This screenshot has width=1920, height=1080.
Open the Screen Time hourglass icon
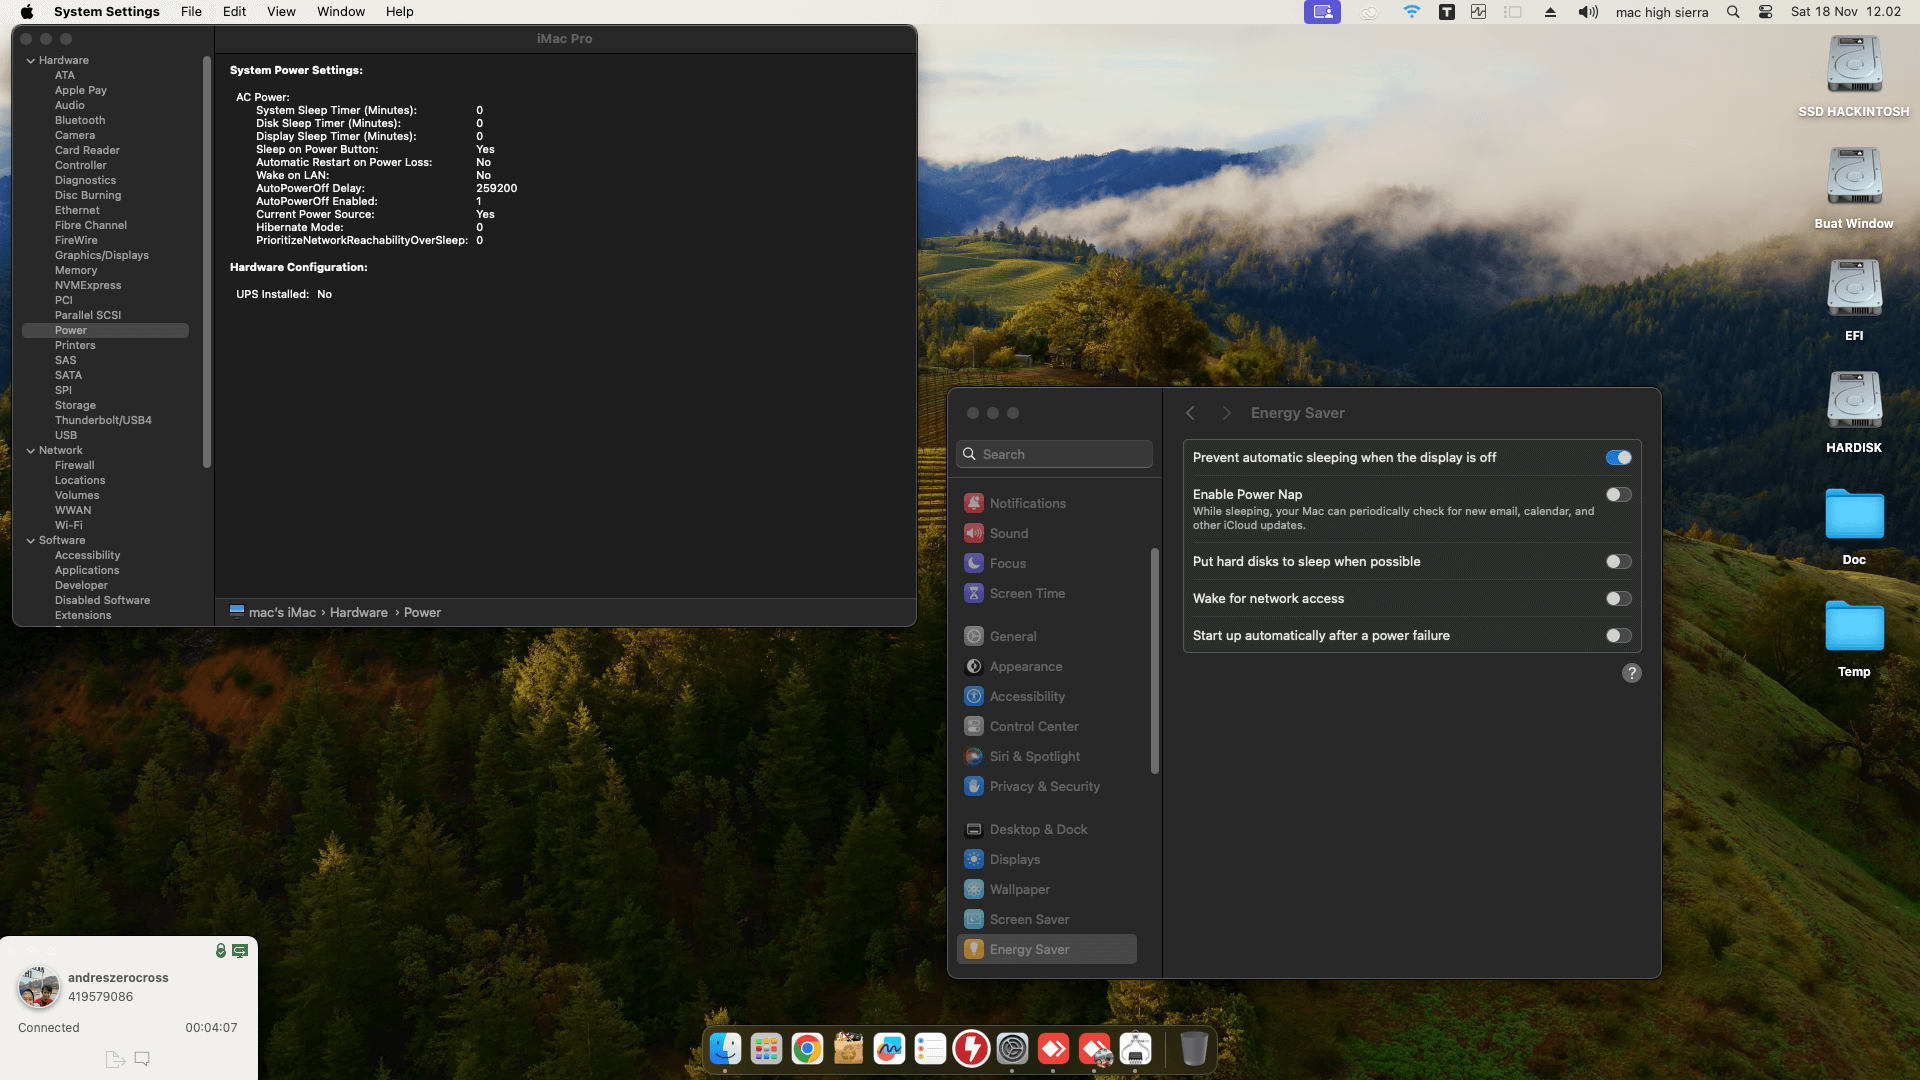pos(974,593)
